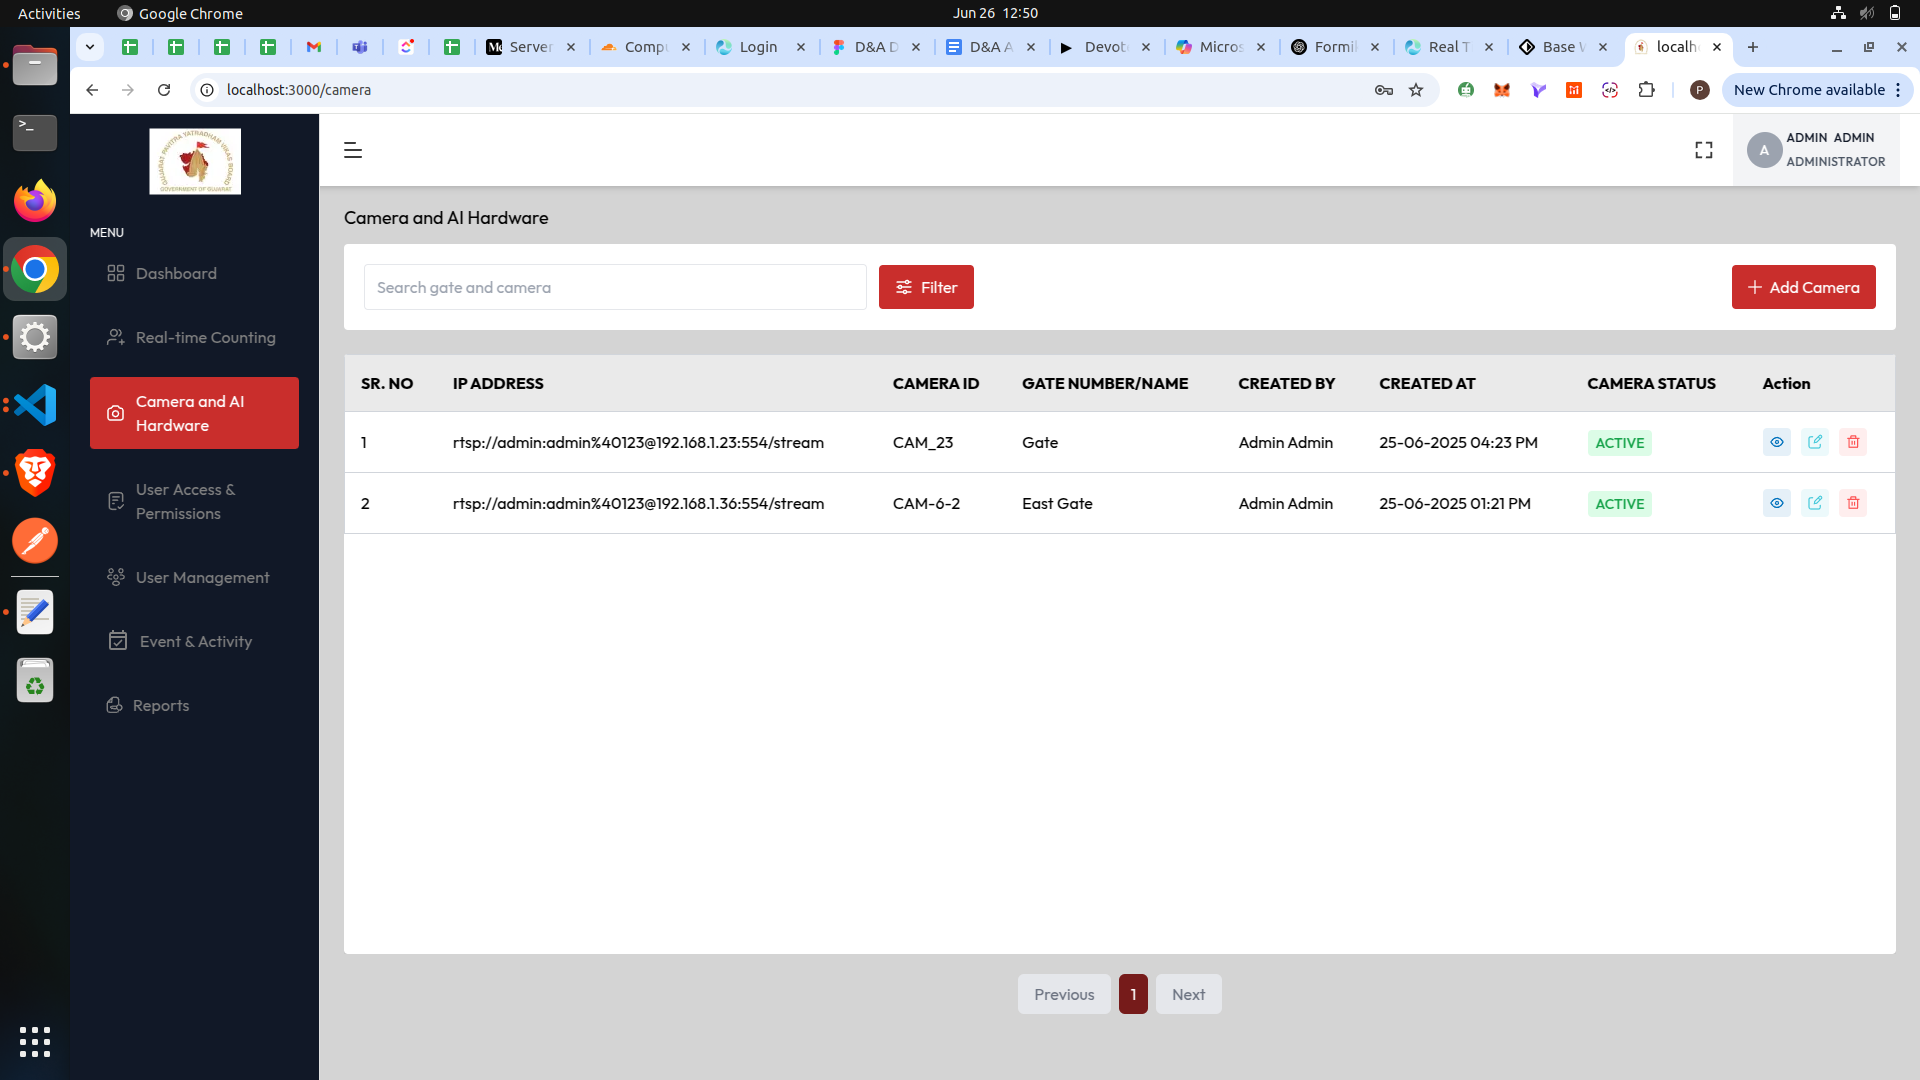1920x1080 pixels.
Task: Click the hamburger menu toggle icon
Action: click(352, 150)
